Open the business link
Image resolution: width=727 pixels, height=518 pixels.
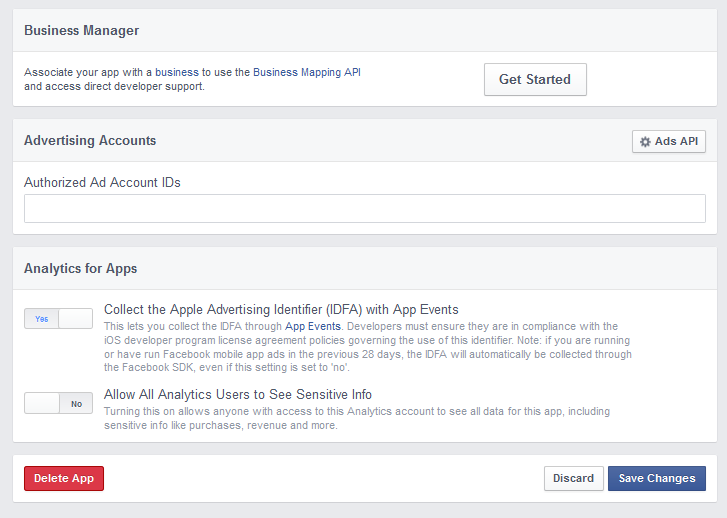tap(177, 72)
